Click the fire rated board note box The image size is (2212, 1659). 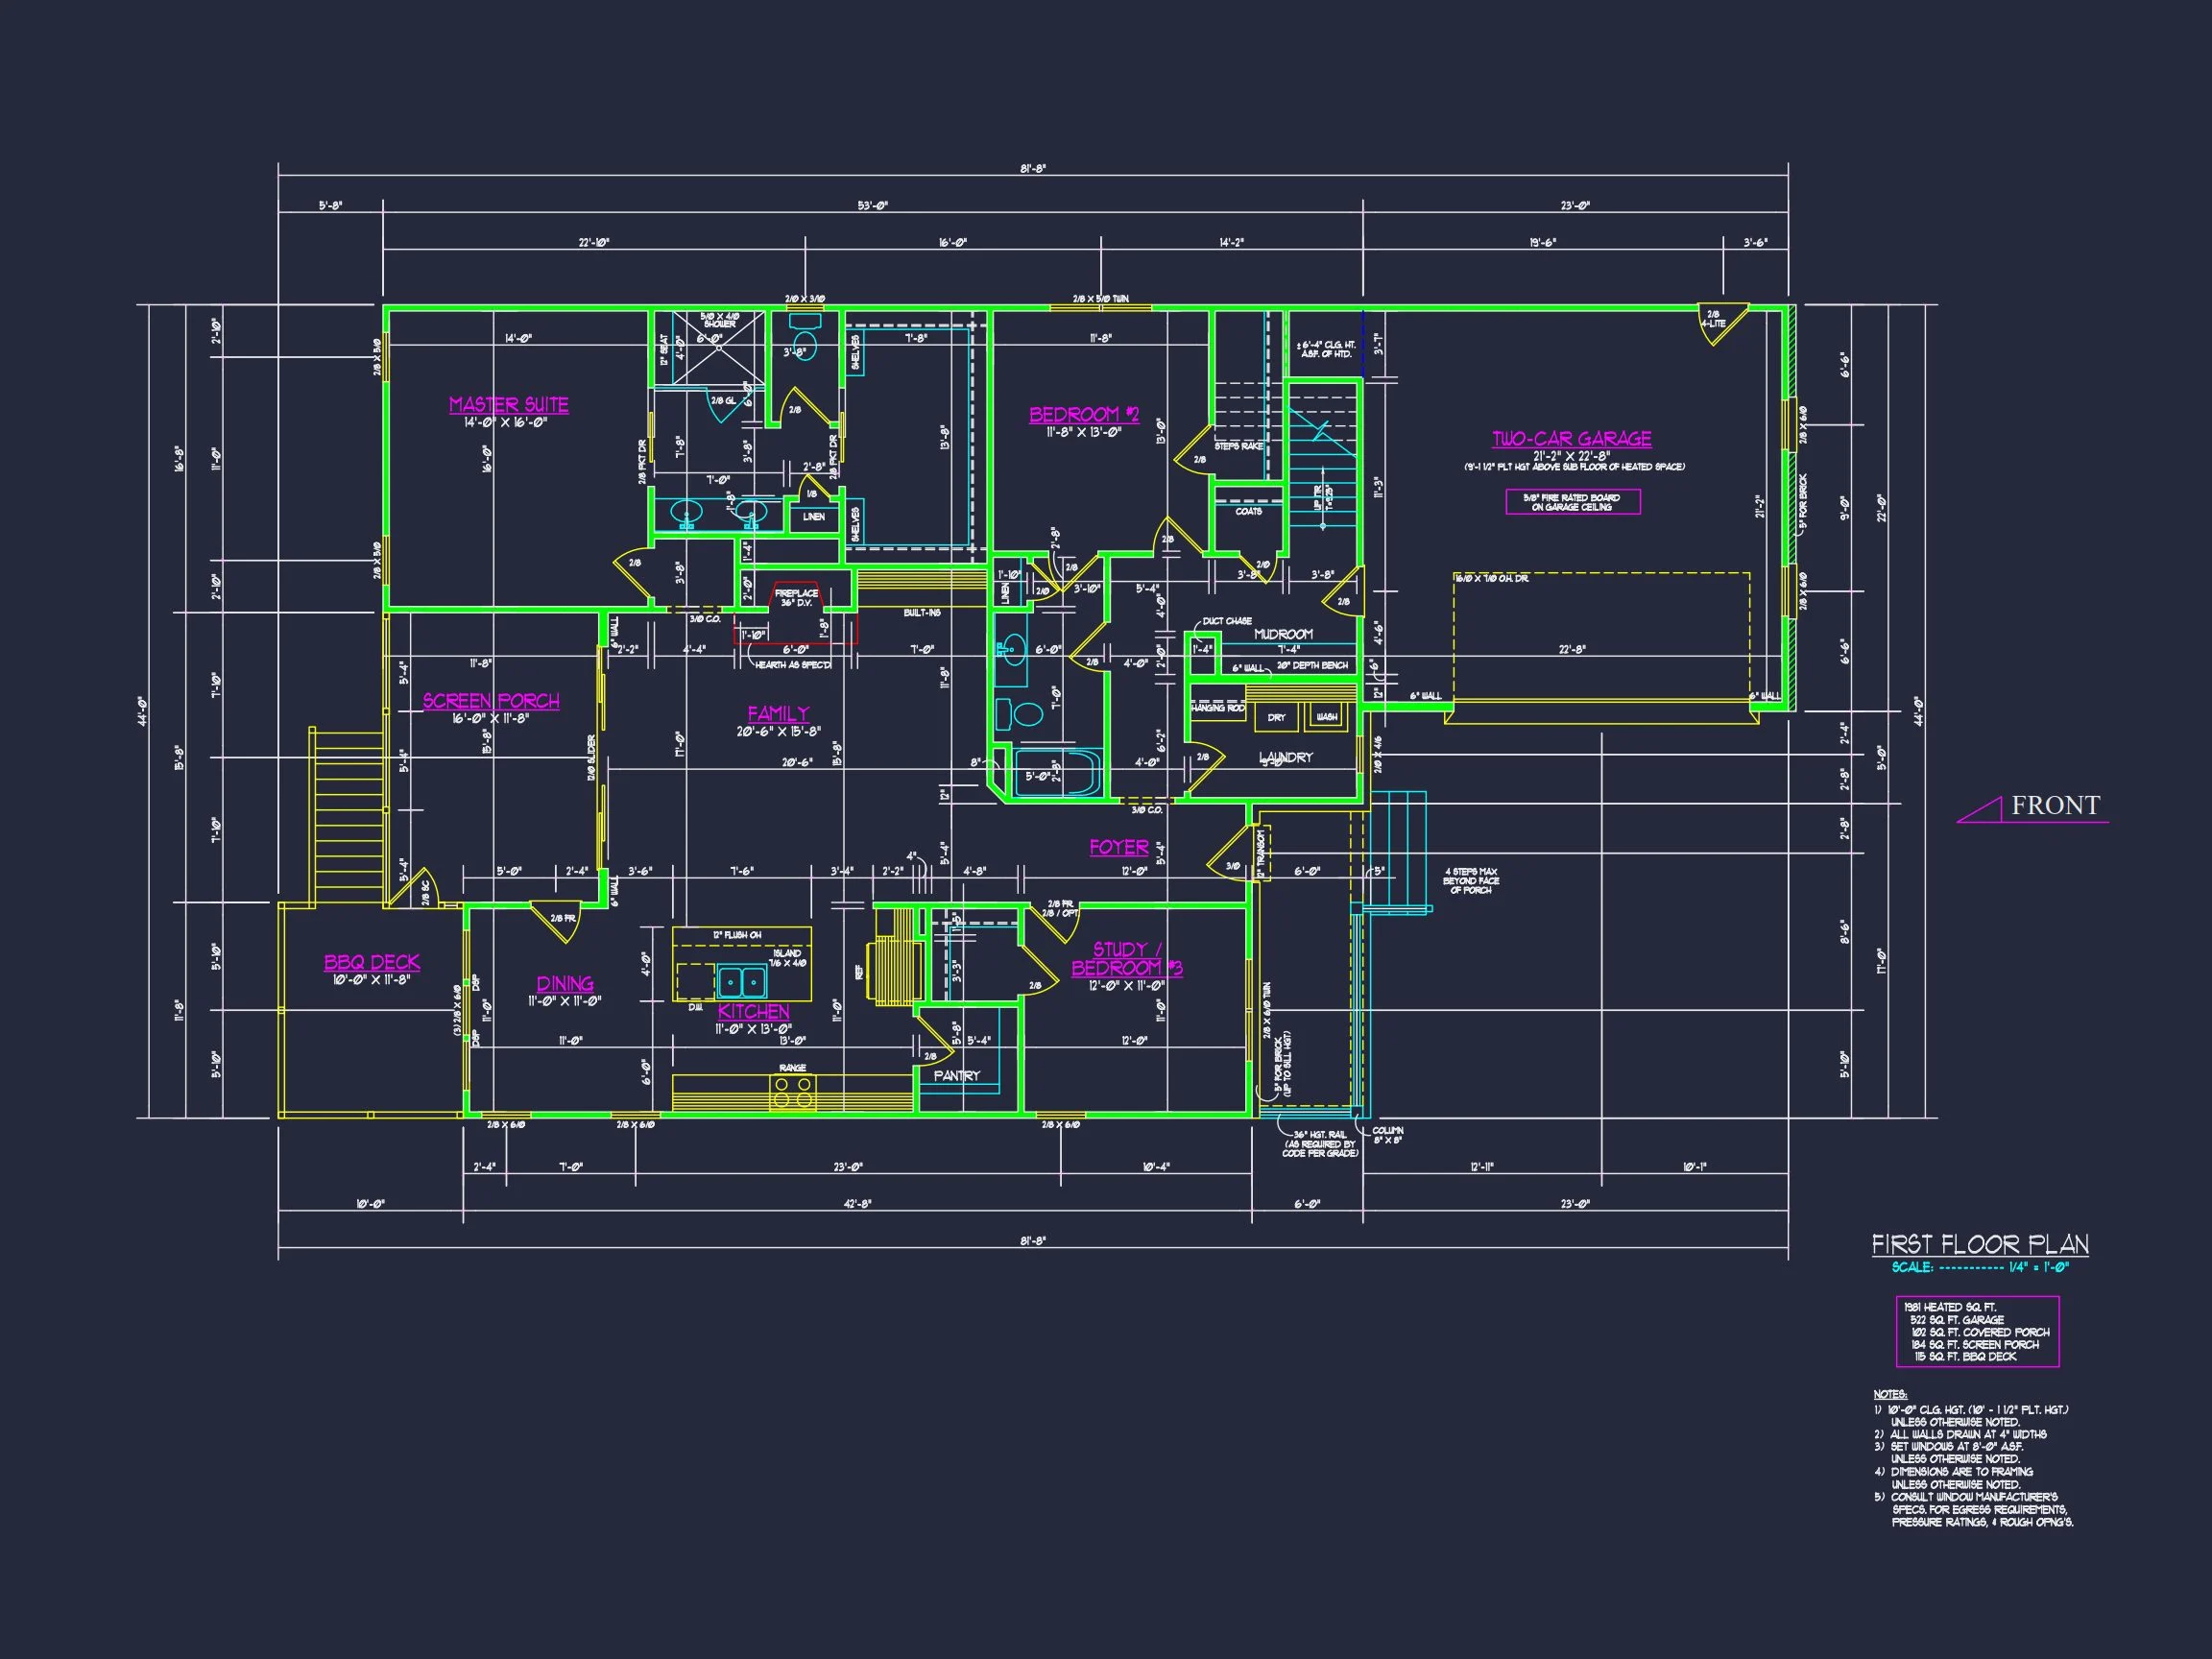(1572, 502)
